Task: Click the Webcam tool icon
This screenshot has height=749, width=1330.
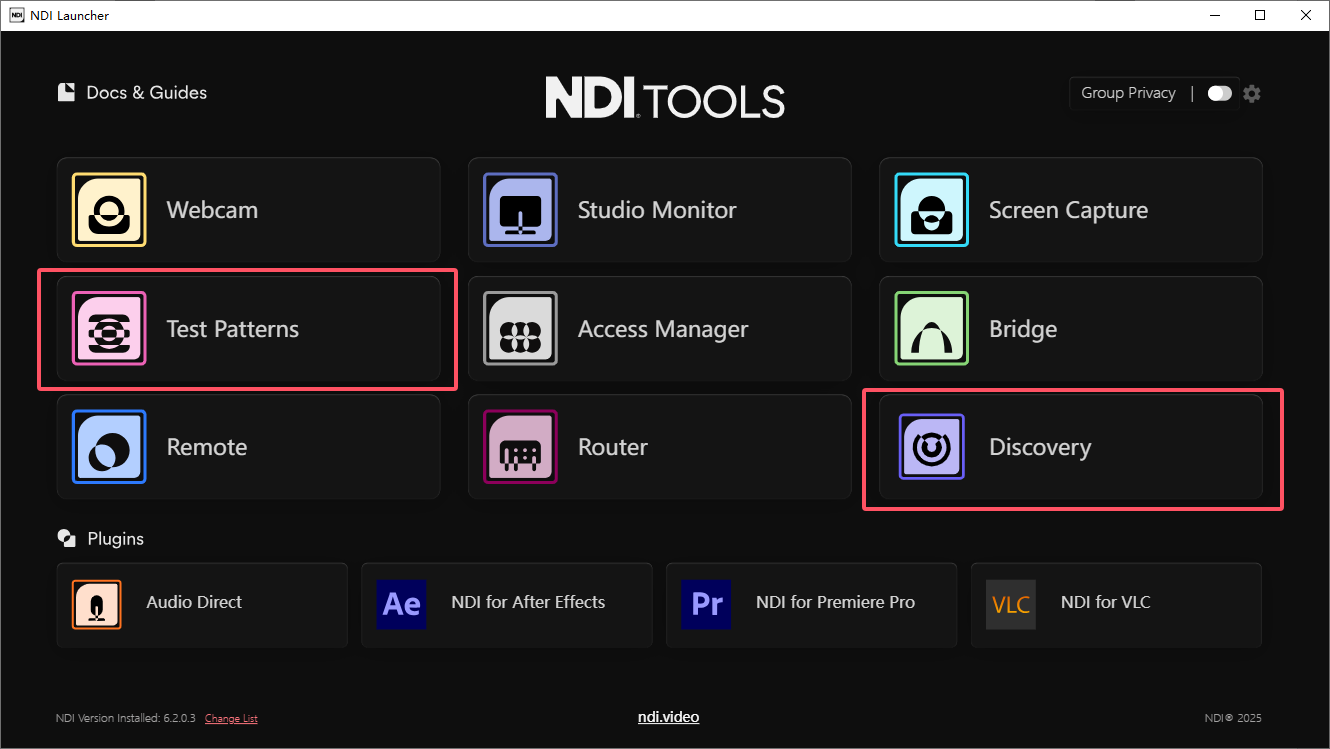Action: pos(109,210)
